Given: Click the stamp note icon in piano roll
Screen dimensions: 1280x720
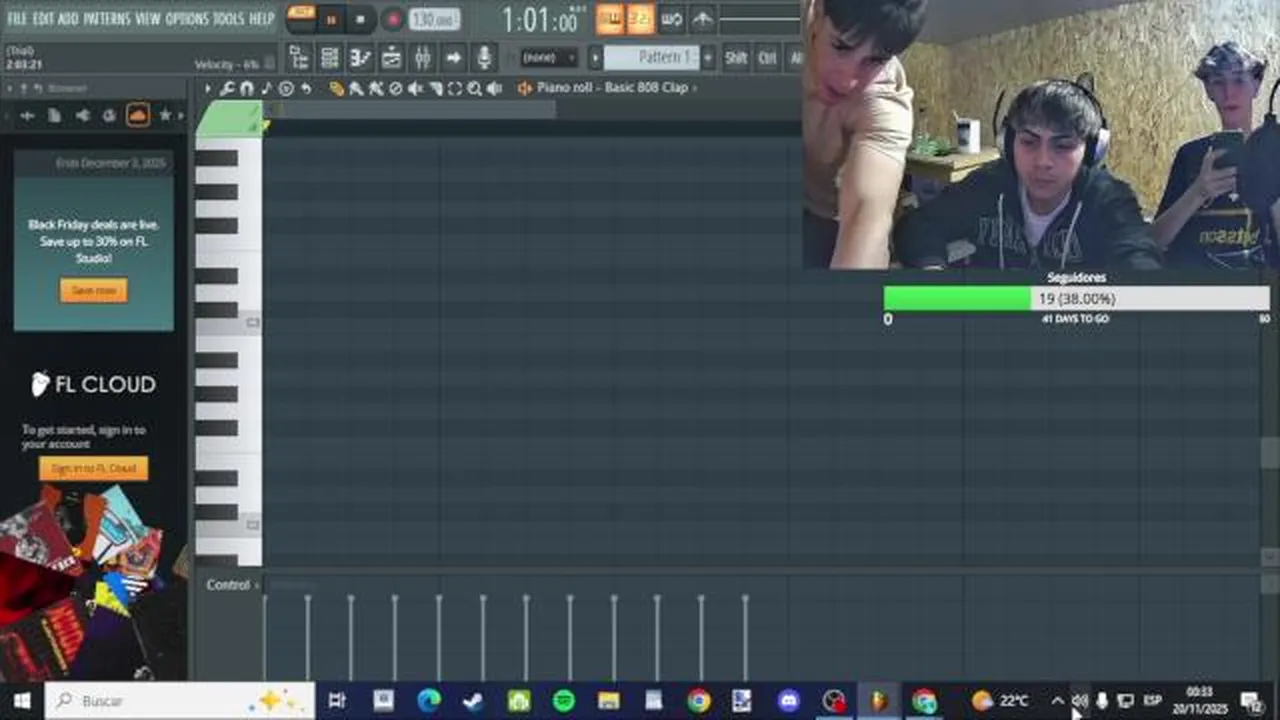Looking at the screenshot, I should pyautogui.click(x=266, y=88).
